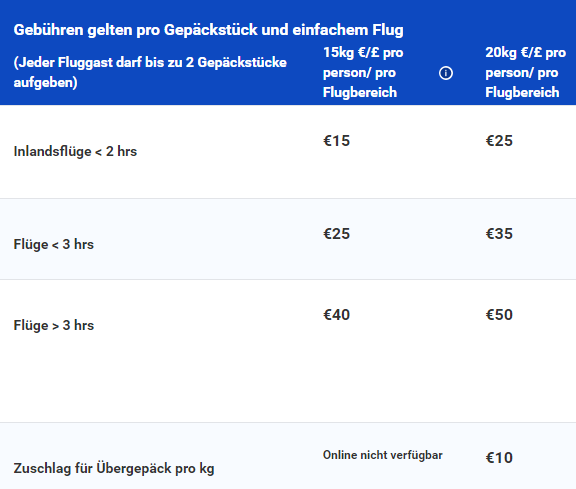This screenshot has height=489, width=576.
Task: Click the €50 price for Flüge > 3 hrs
Action: tap(499, 315)
